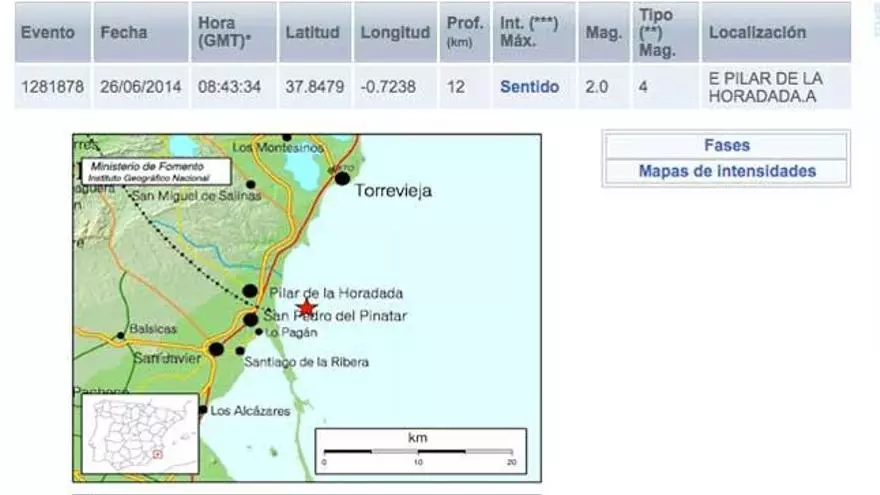The height and width of the screenshot is (495, 880).
Task: Click the Instituto Geográfico Nacional label
Action: [150, 177]
